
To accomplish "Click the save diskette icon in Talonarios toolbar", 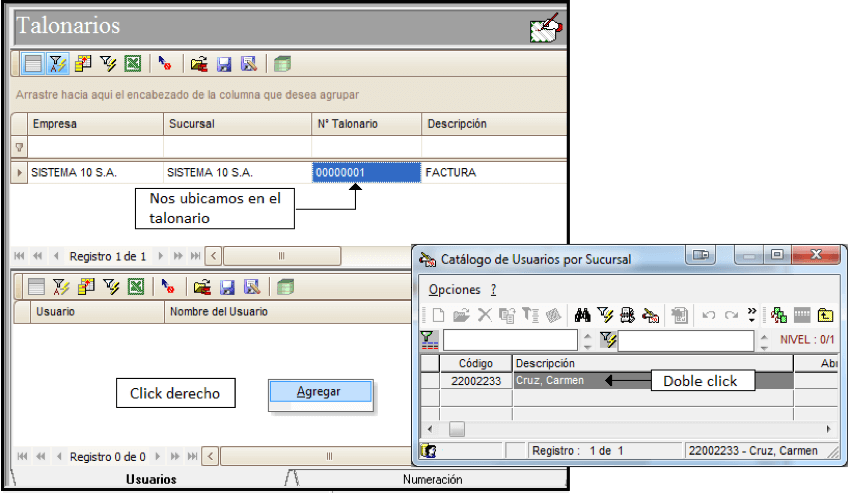I will [x=224, y=64].
